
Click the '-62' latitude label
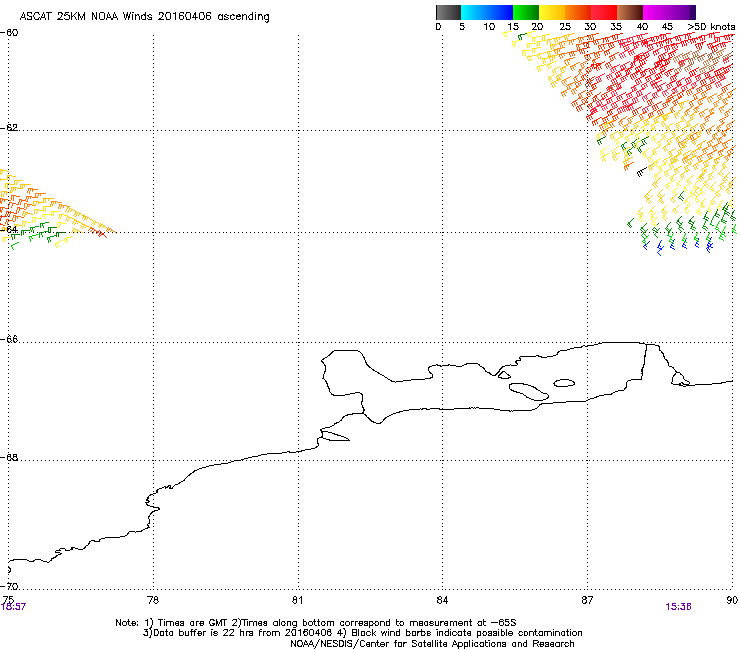[10, 127]
